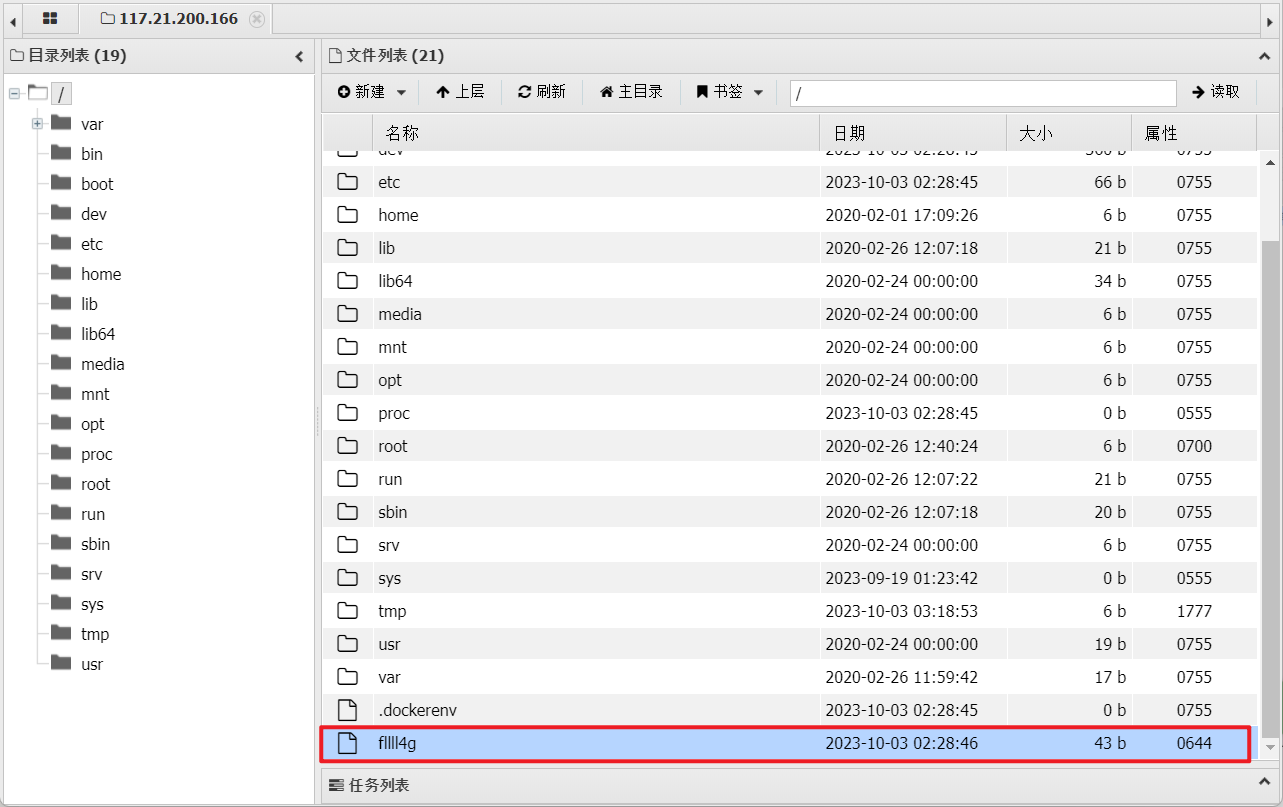
Task: Open the 书签 bookmarks dropdown
Action: click(x=730, y=92)
